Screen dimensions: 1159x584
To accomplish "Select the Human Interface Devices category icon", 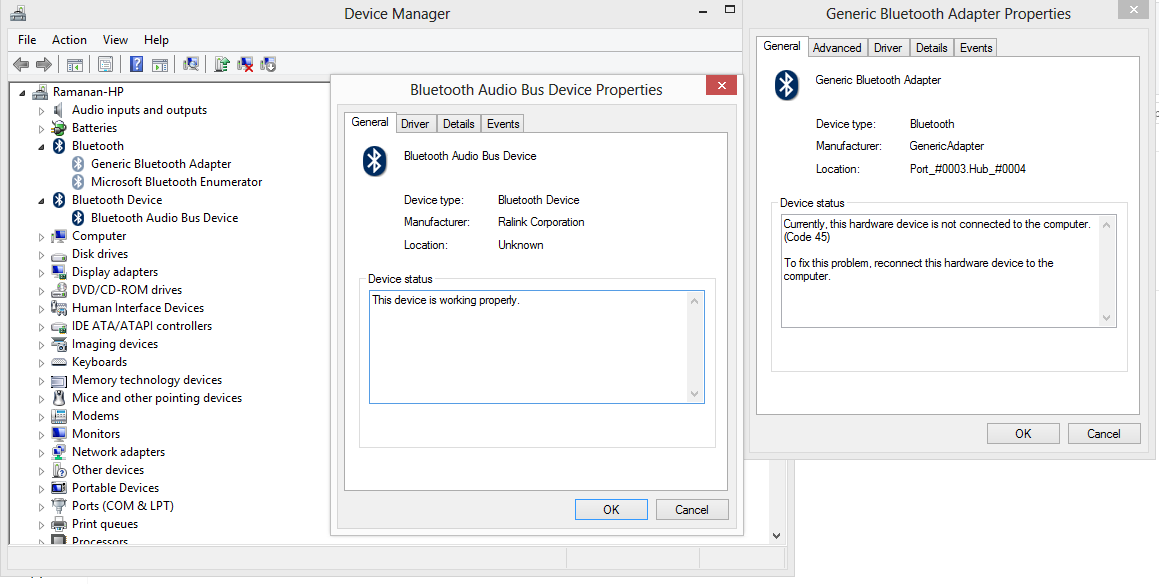I will [x=59, y=308].
